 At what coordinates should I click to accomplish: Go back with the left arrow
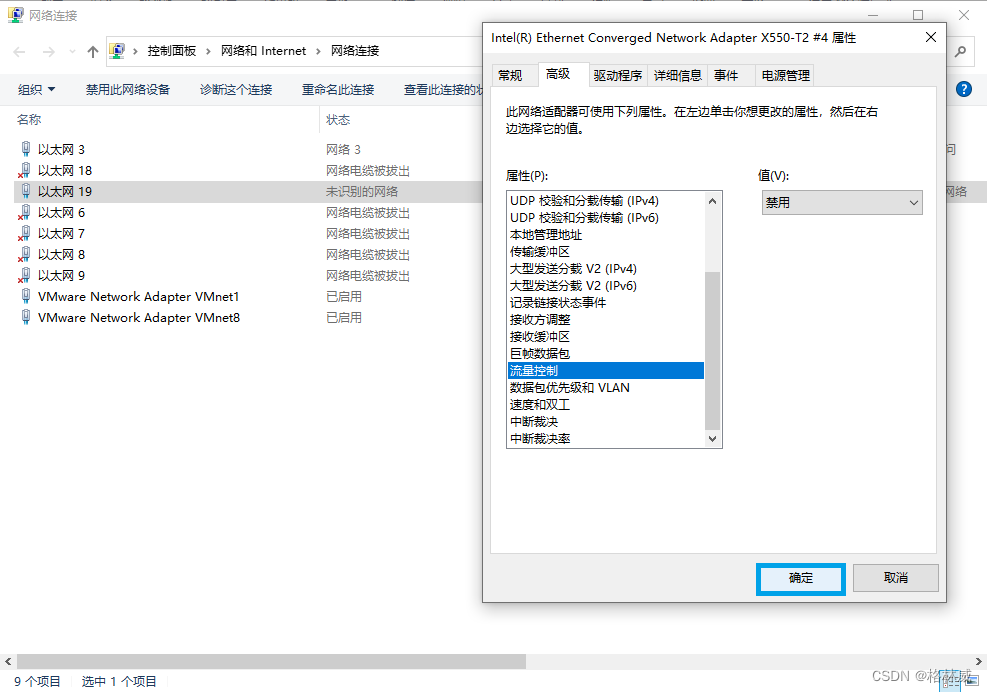20,52
